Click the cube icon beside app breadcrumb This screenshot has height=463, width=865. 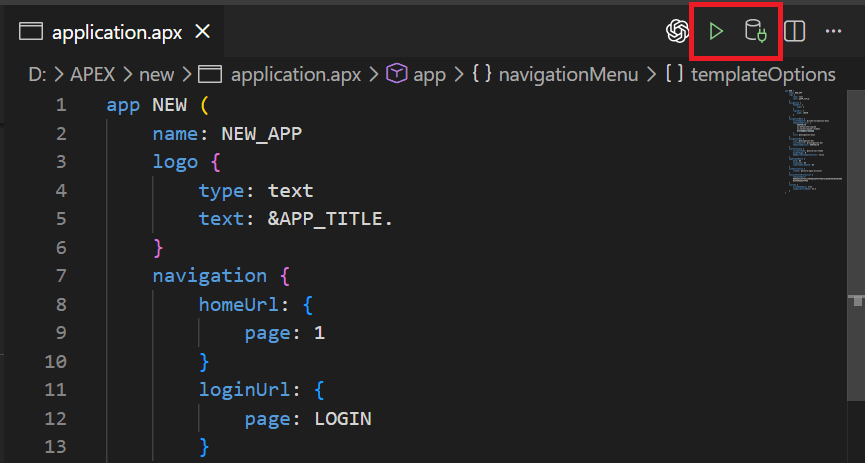[x=397, y=73]
